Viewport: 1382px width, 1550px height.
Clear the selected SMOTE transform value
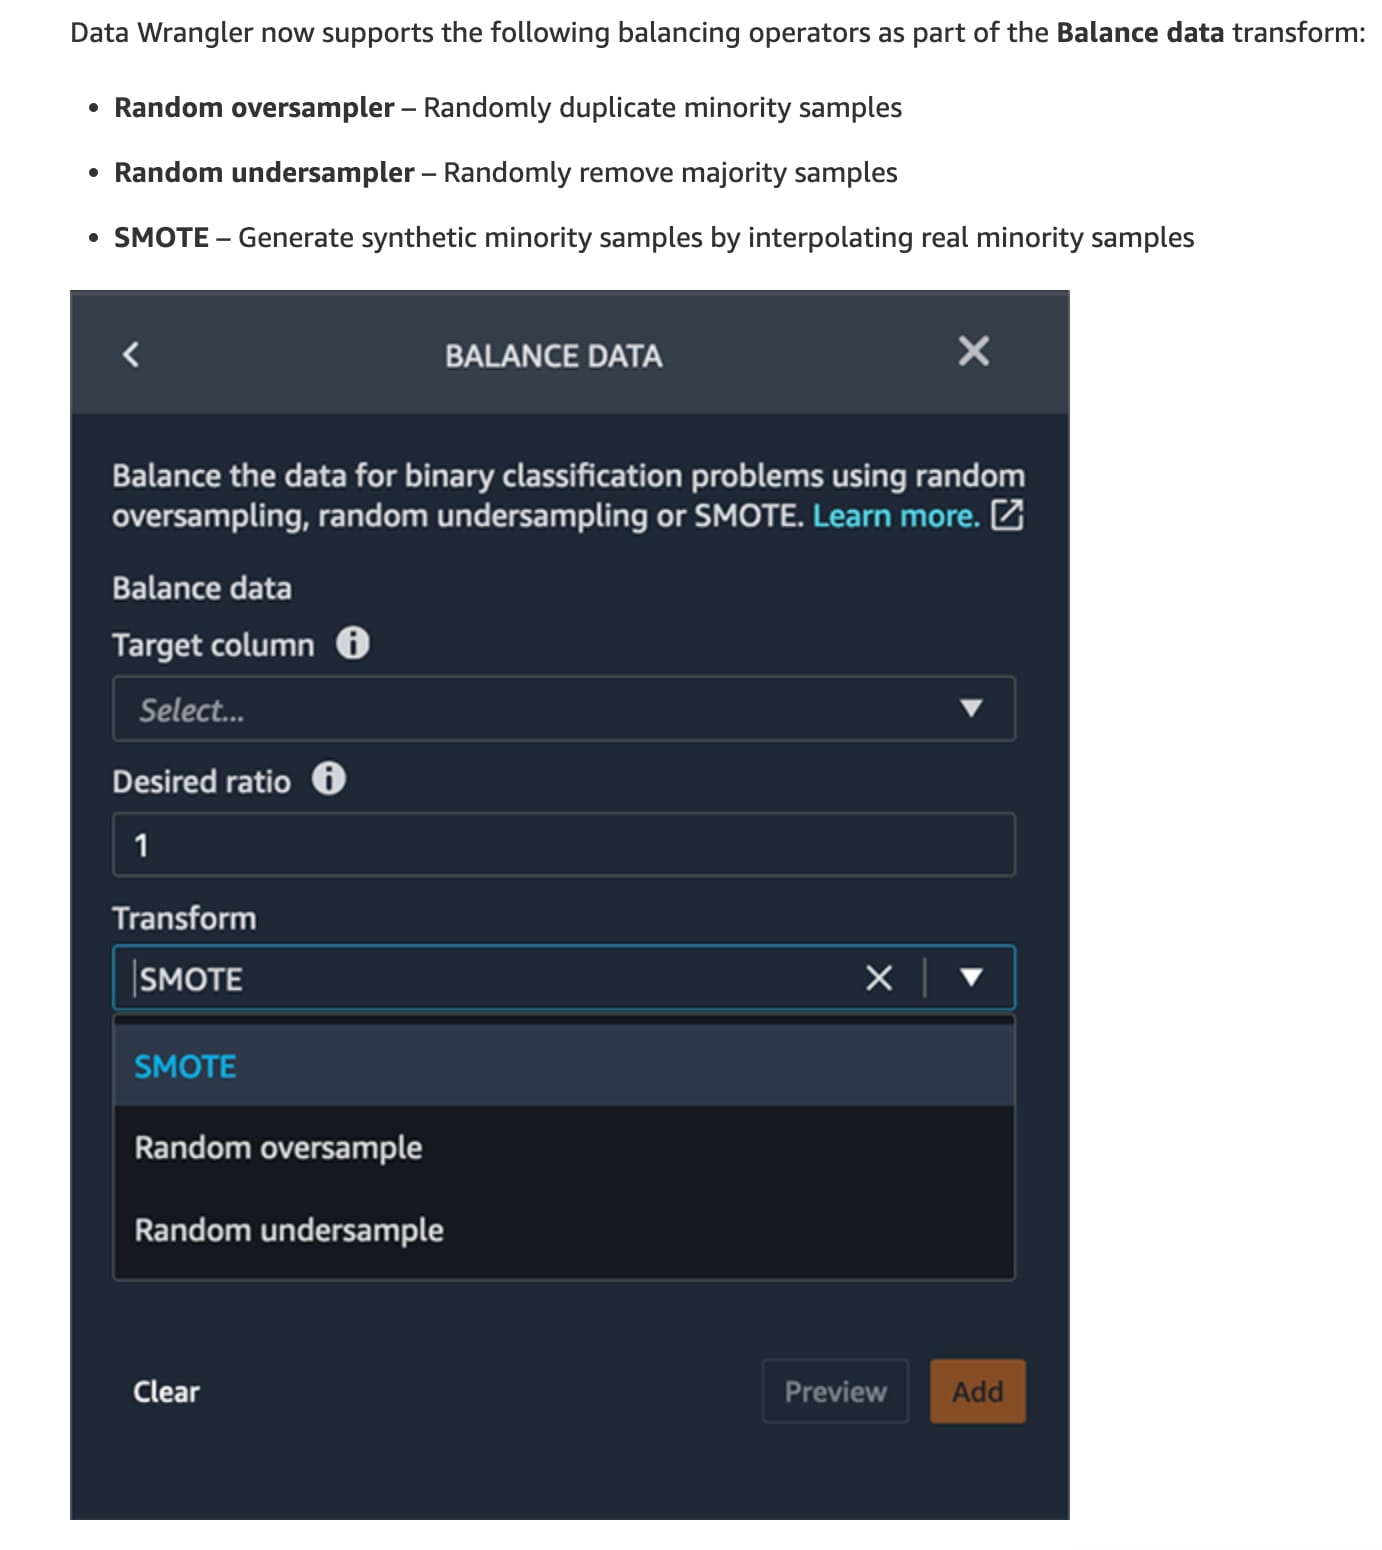[878, 978]
